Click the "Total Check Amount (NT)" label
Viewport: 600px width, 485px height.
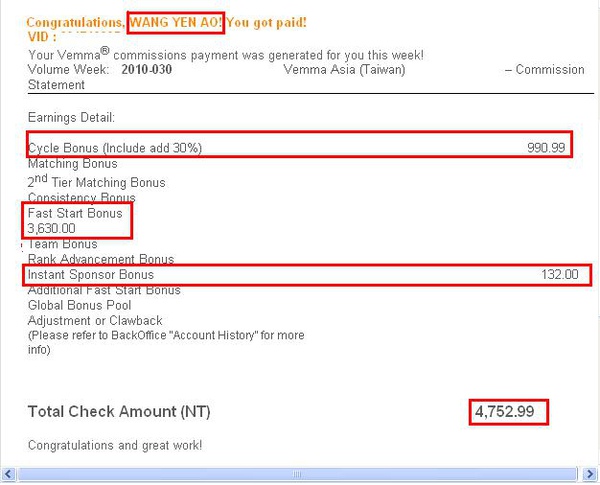119,412
